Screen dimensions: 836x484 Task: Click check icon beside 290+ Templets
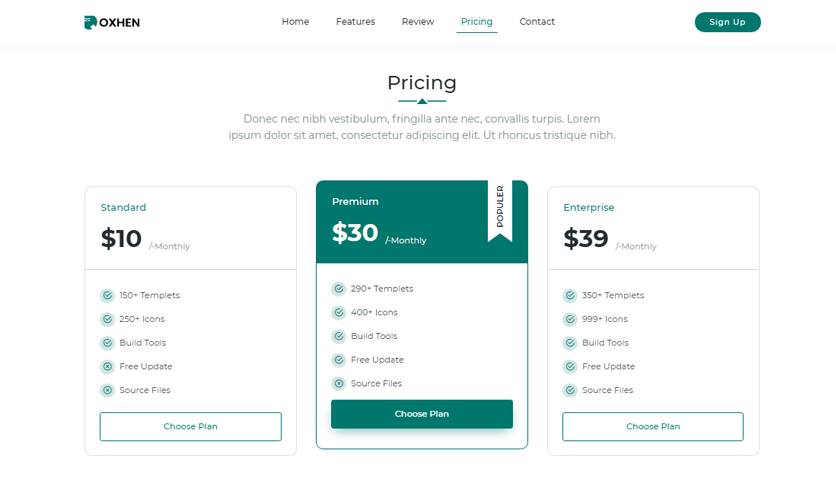pos(339,289)
